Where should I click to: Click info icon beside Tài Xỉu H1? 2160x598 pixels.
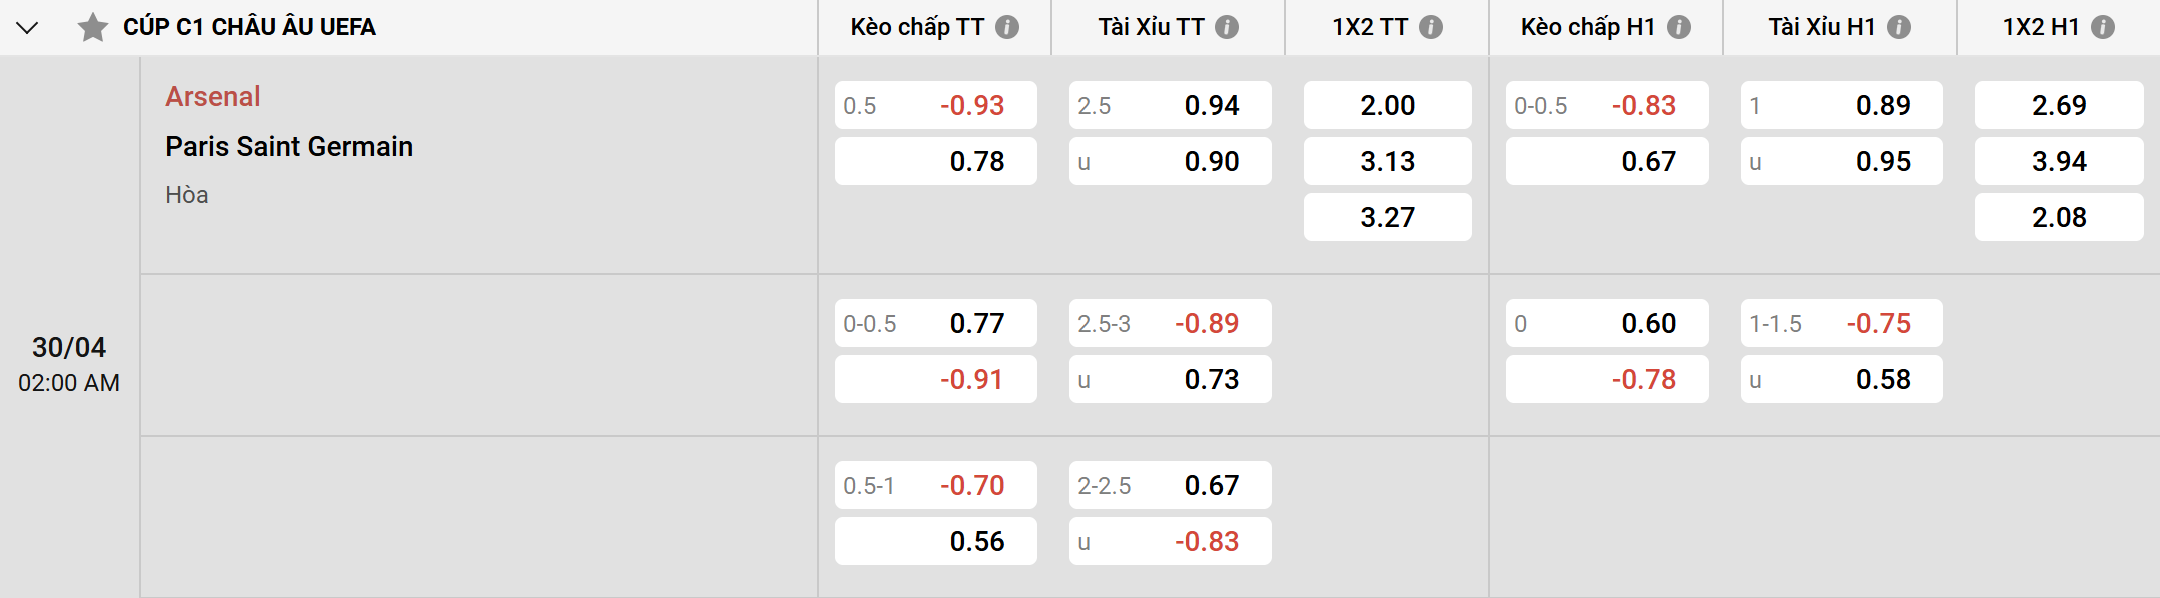pos(1898,27)
